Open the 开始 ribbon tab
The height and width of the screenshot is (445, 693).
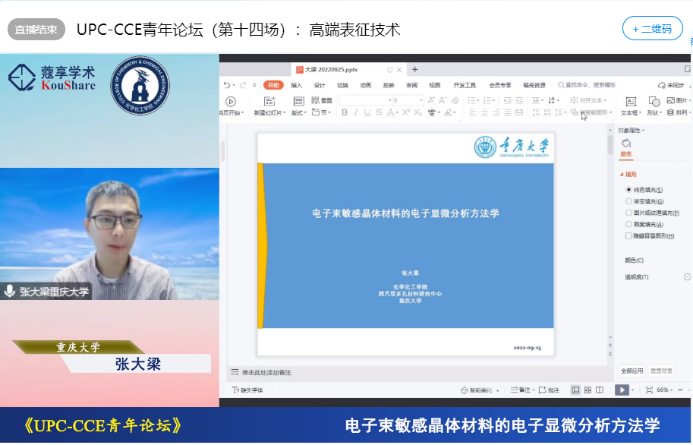point(273,85)
